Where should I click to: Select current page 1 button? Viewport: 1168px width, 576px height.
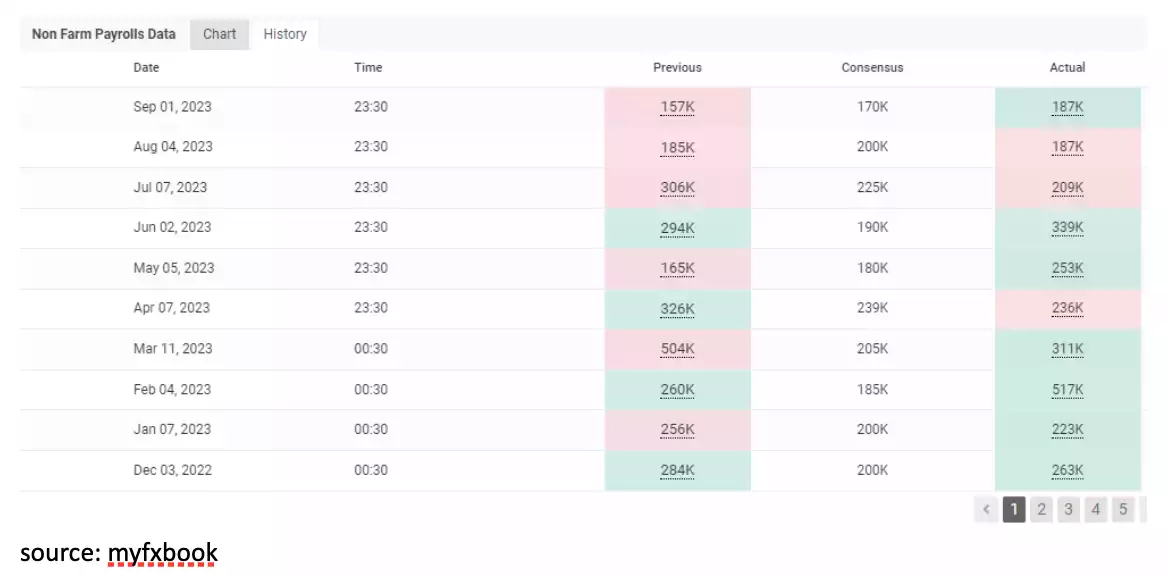(1013, 510)
